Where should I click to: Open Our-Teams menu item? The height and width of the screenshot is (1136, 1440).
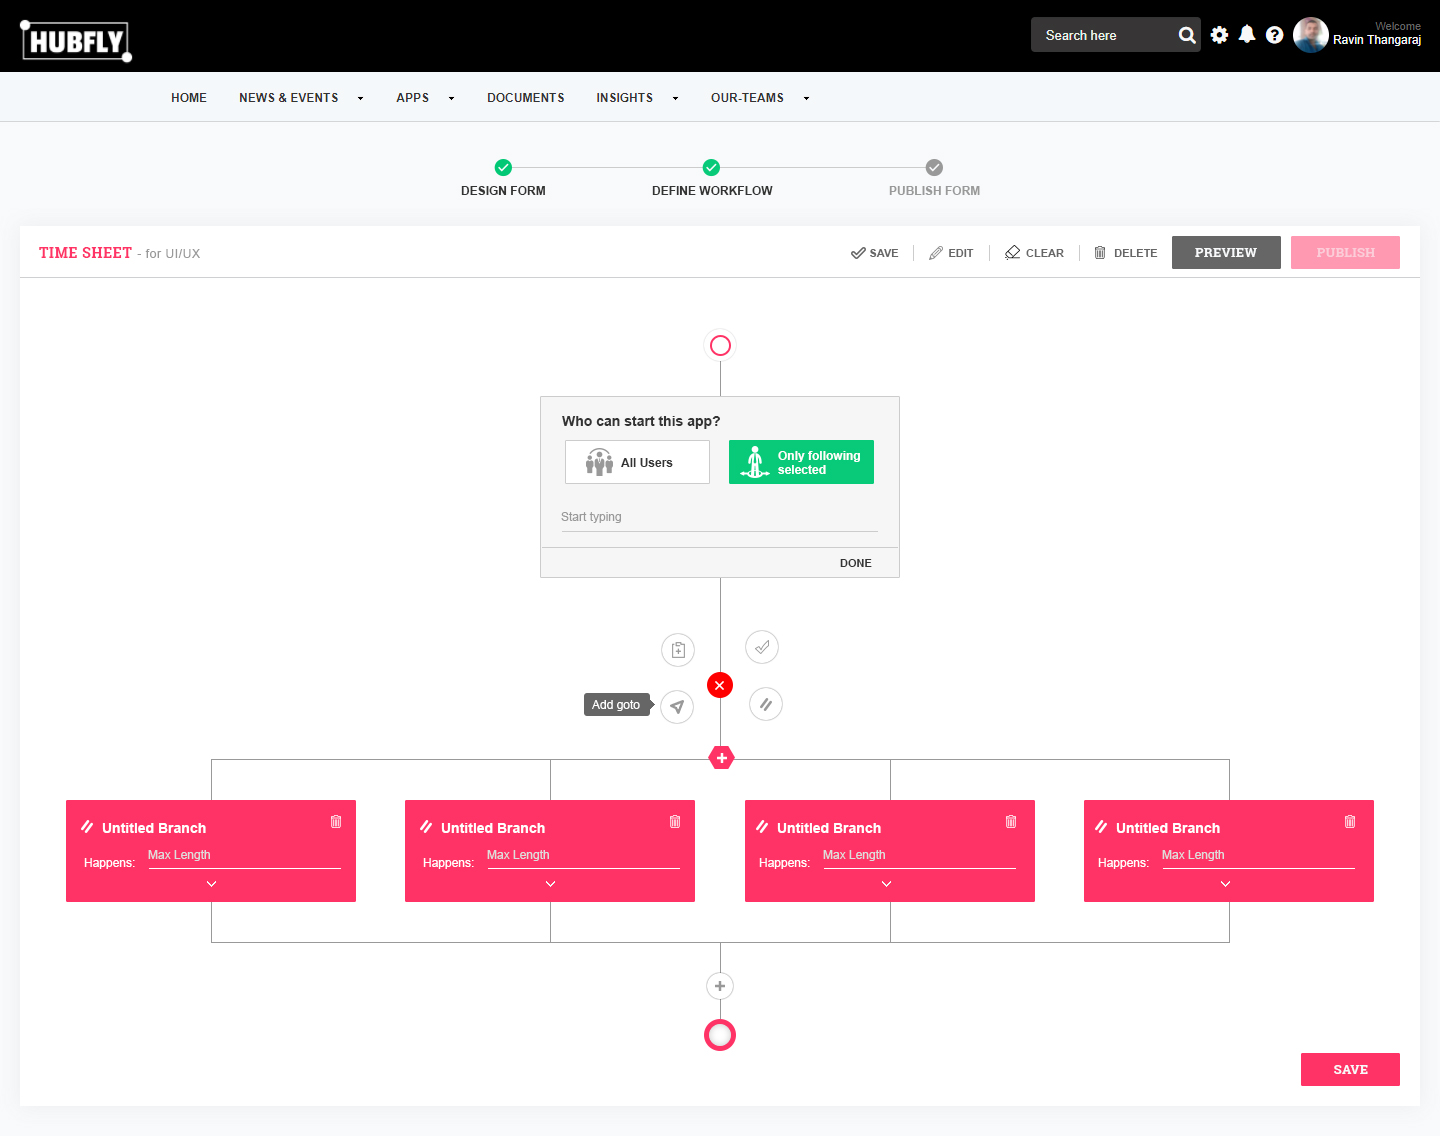747,98
